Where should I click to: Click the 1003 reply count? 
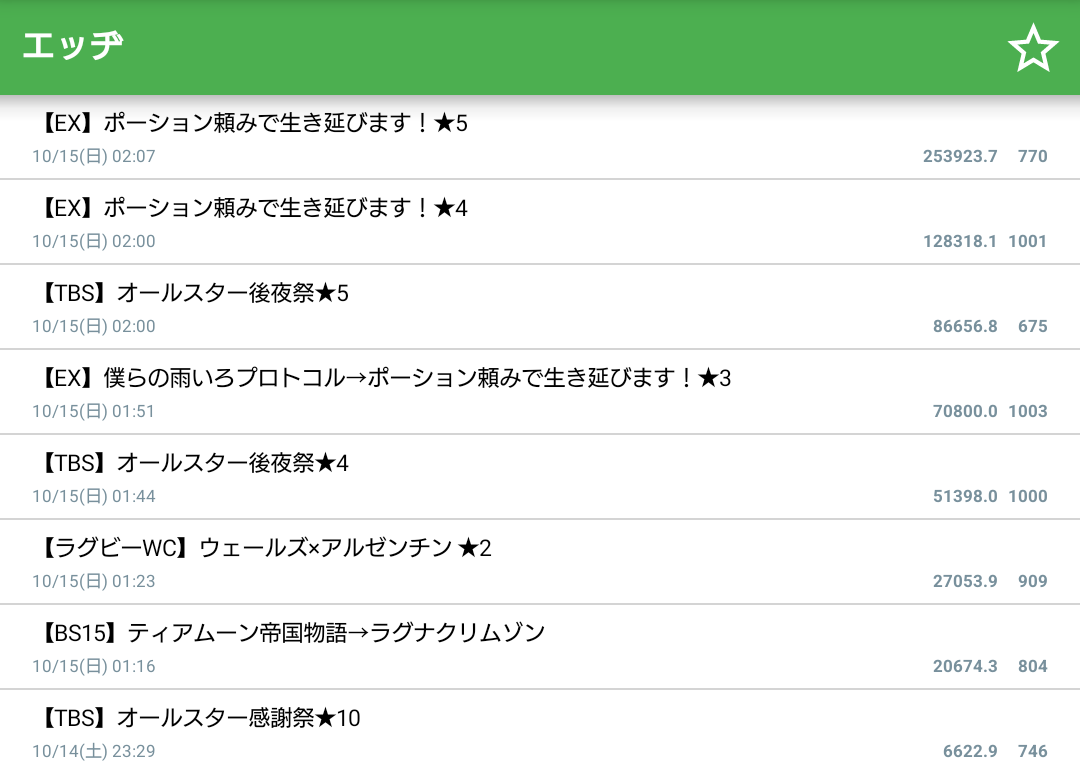1028,411
